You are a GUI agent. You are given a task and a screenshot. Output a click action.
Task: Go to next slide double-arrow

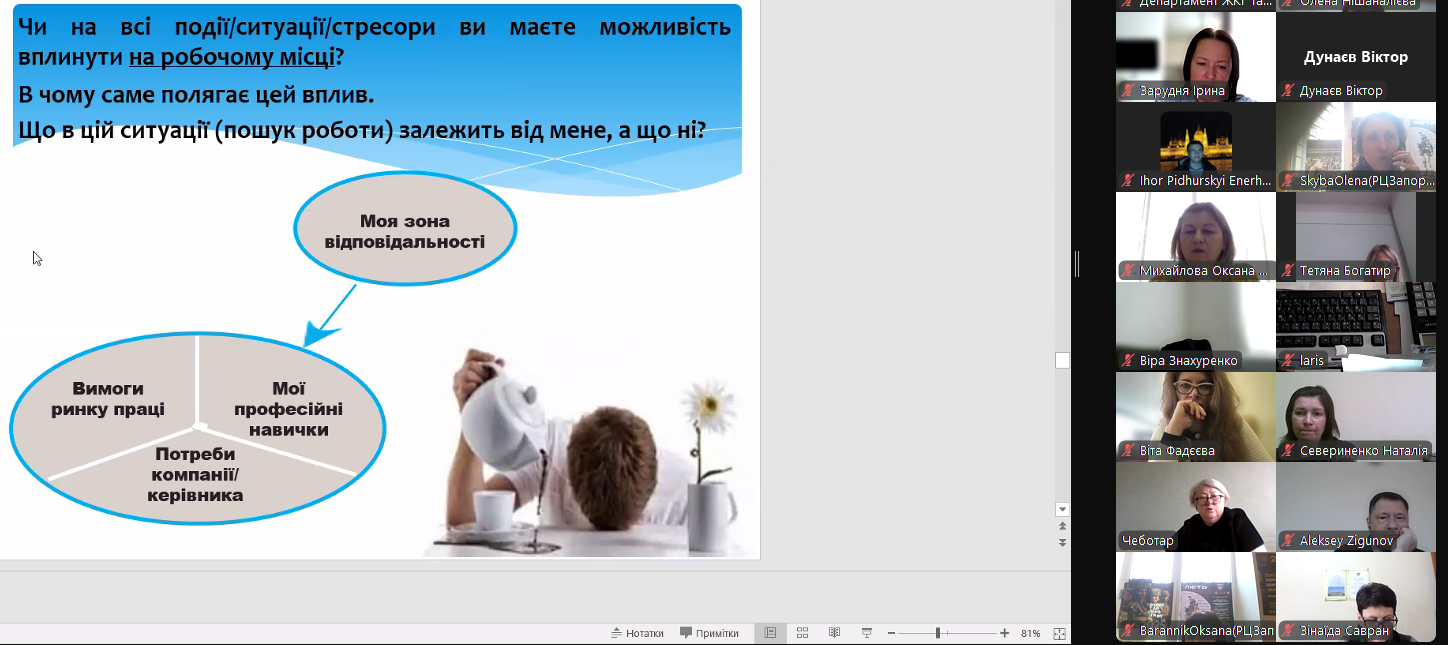pyautogui.click(x=1062, y=542)
